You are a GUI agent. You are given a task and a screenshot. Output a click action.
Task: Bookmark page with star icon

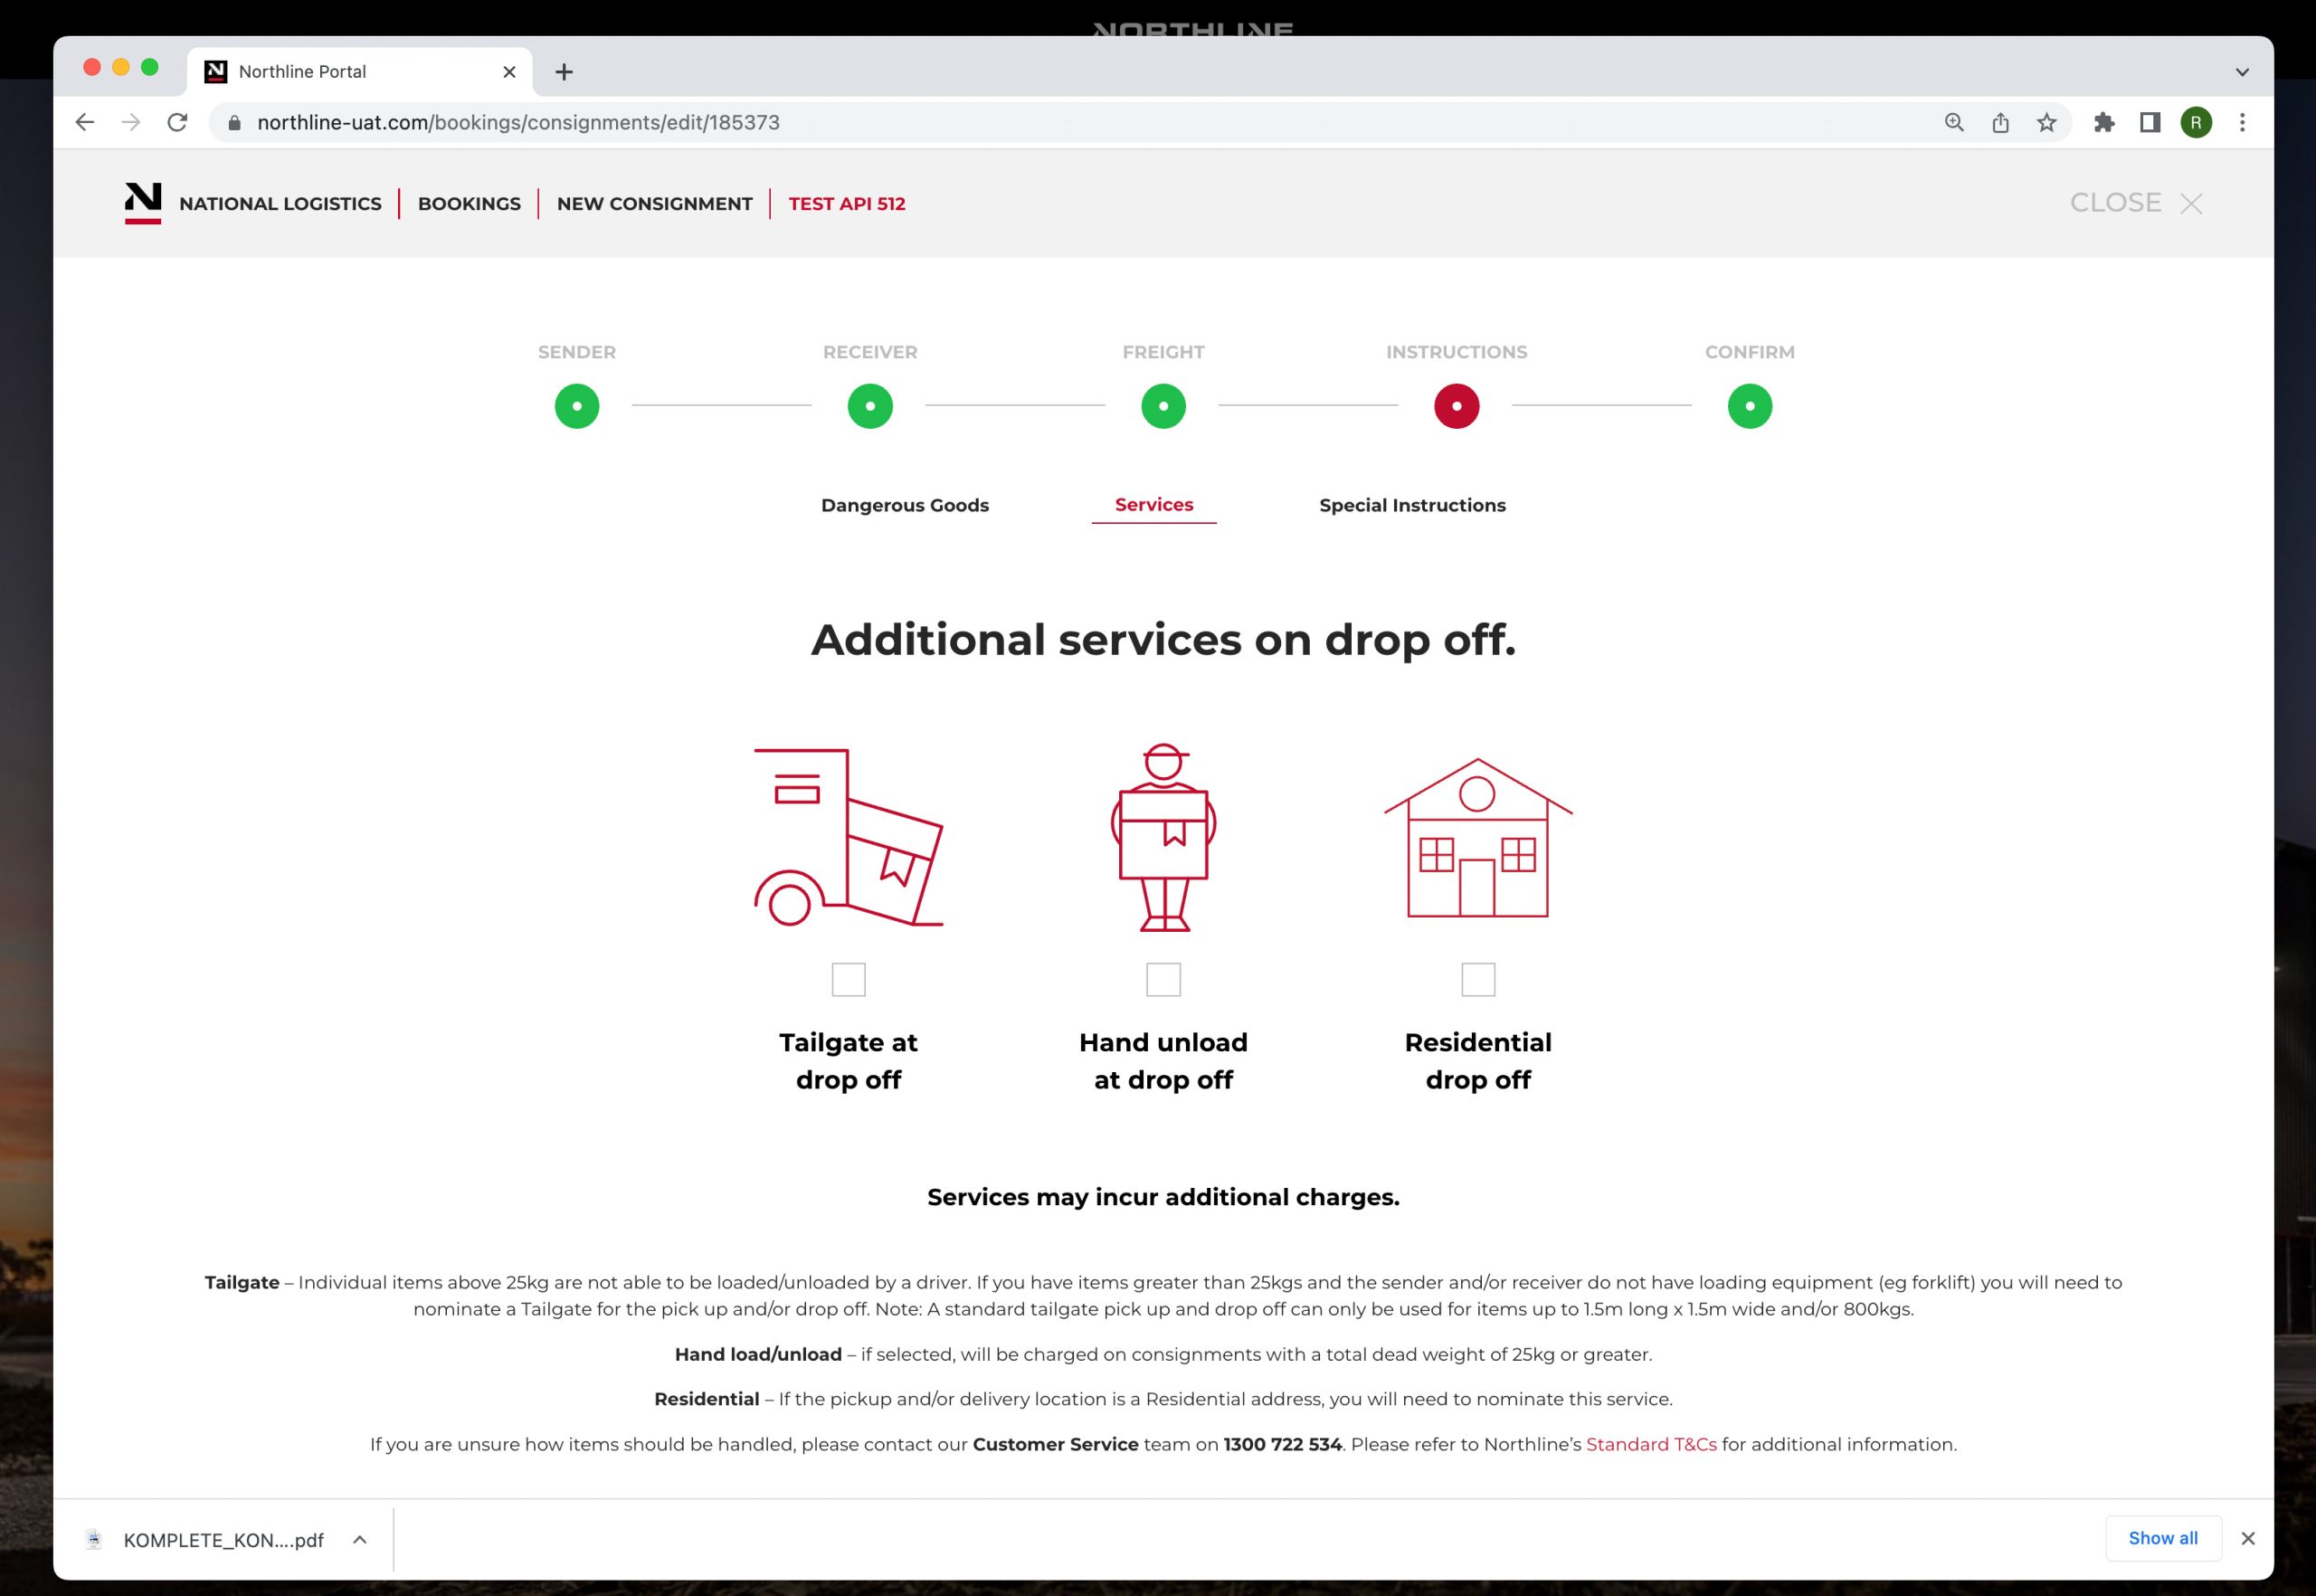2046,122
